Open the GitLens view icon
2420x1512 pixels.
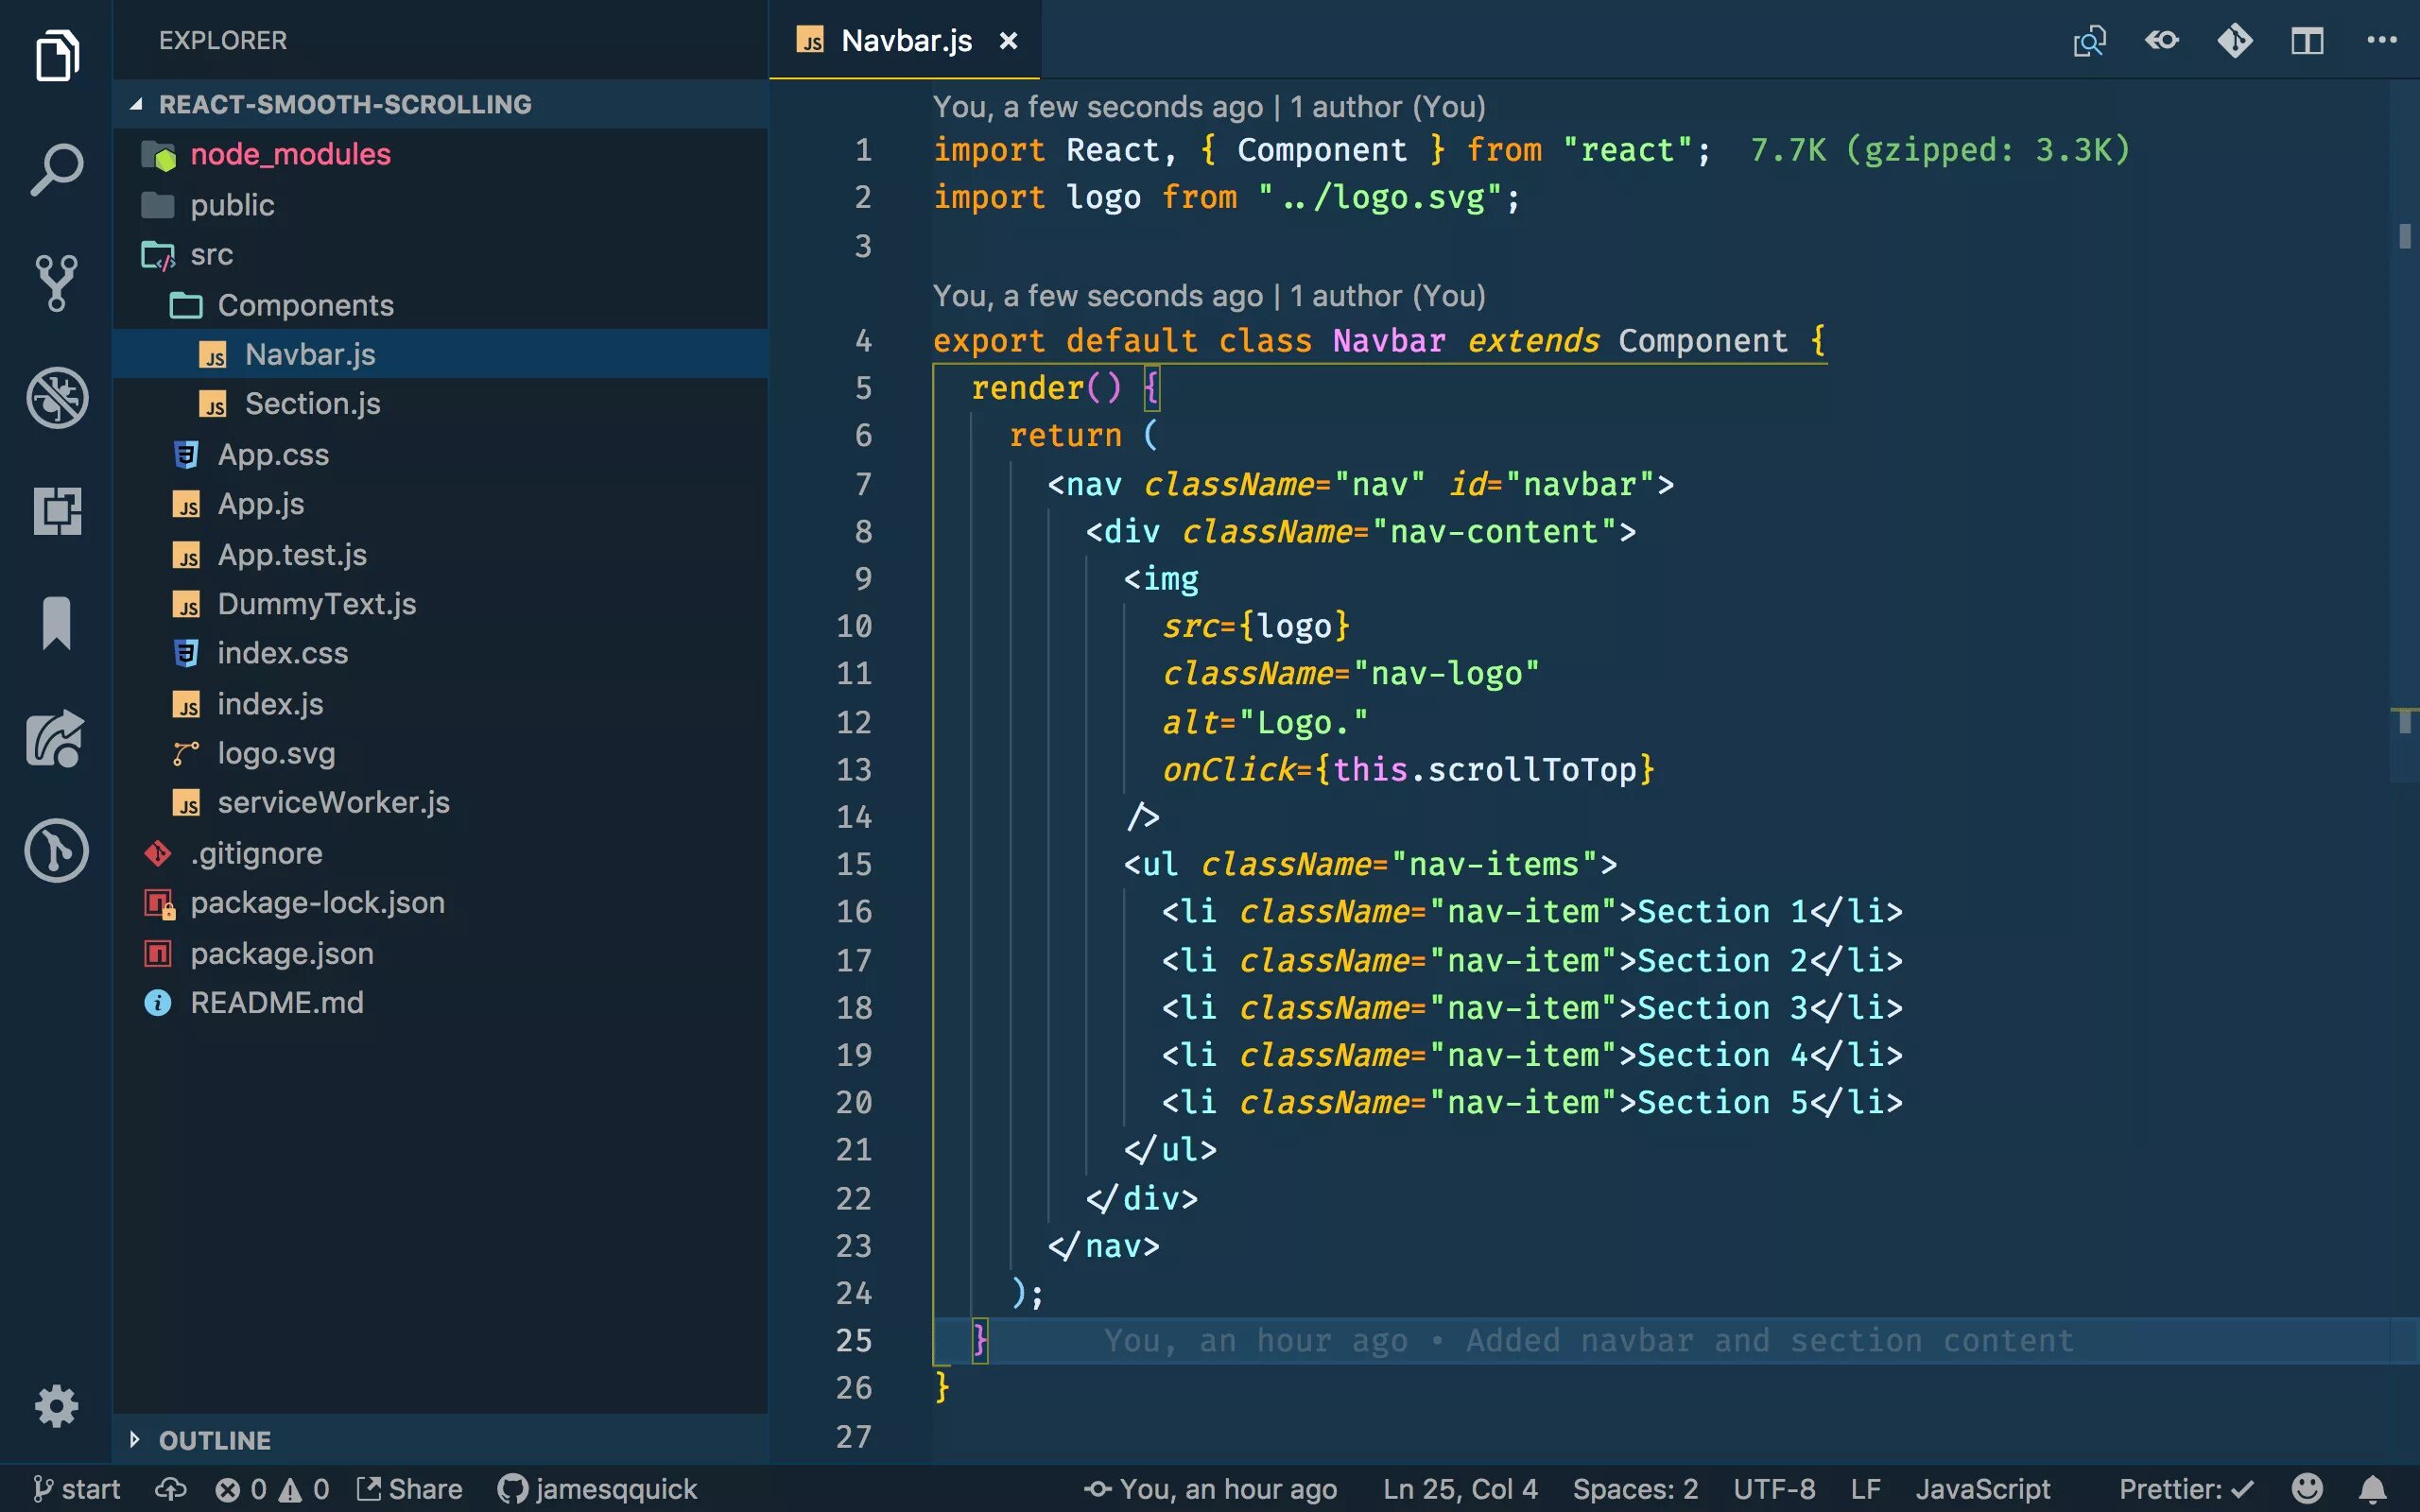point(57,851)
